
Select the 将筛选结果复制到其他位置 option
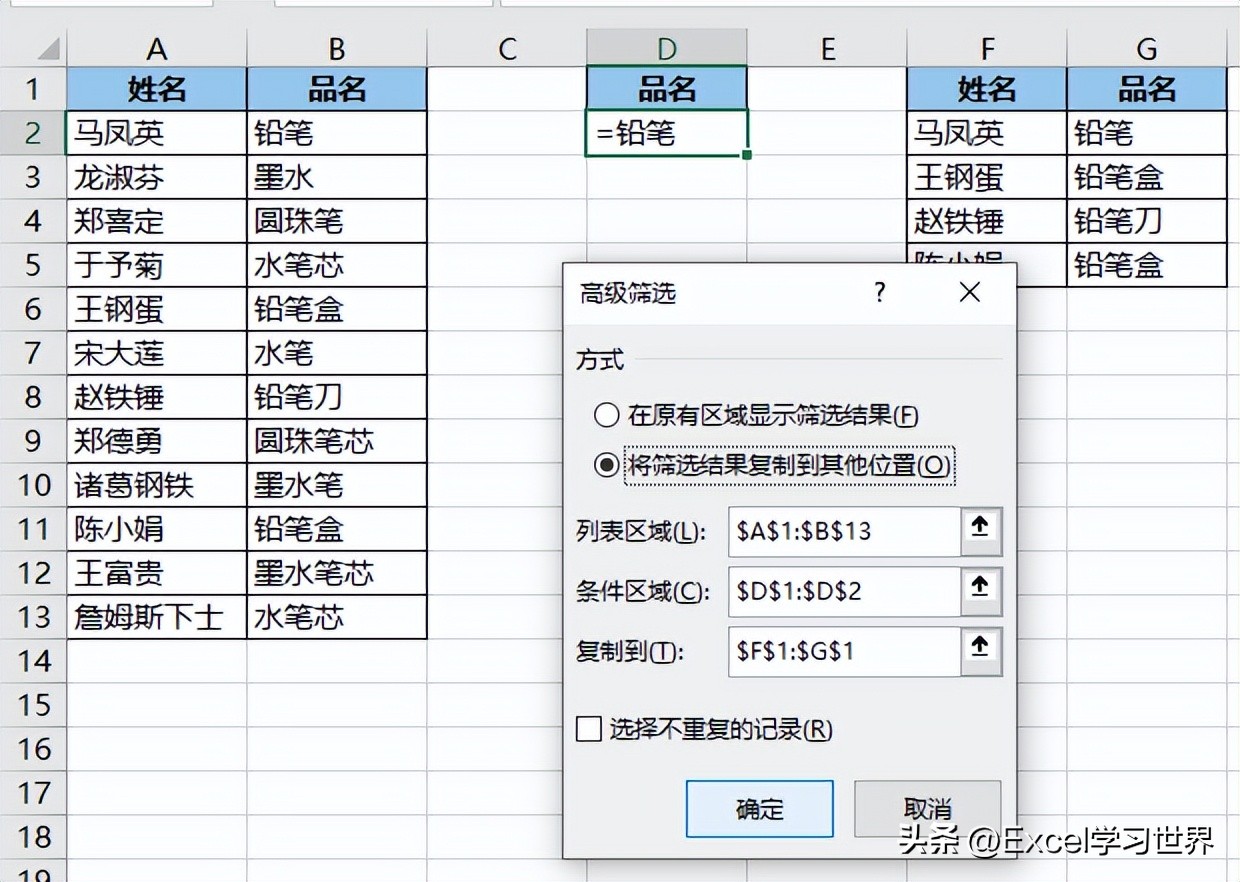point(607,465)
